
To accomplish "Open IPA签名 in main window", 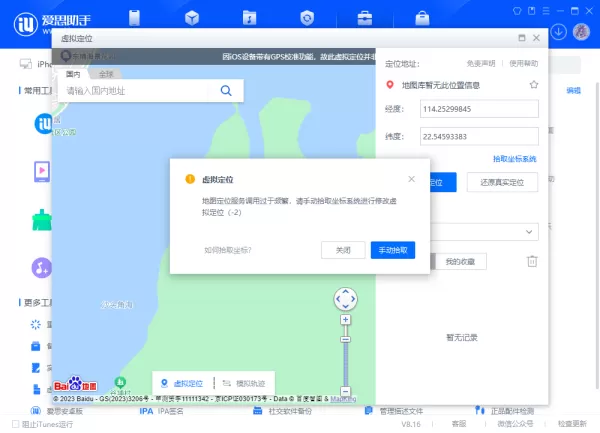I will (x=161, y=411).
